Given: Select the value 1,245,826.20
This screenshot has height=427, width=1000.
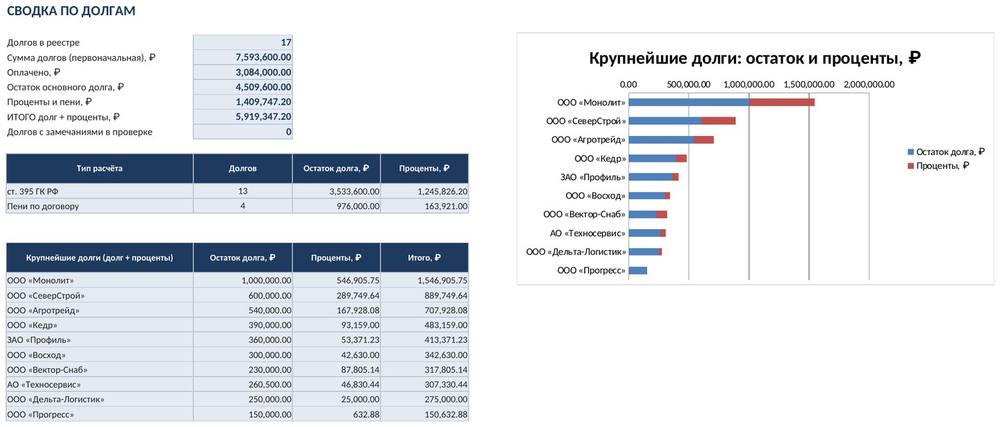Looking at the screenshot, I should pyautogui.click(x=425, y=191).
